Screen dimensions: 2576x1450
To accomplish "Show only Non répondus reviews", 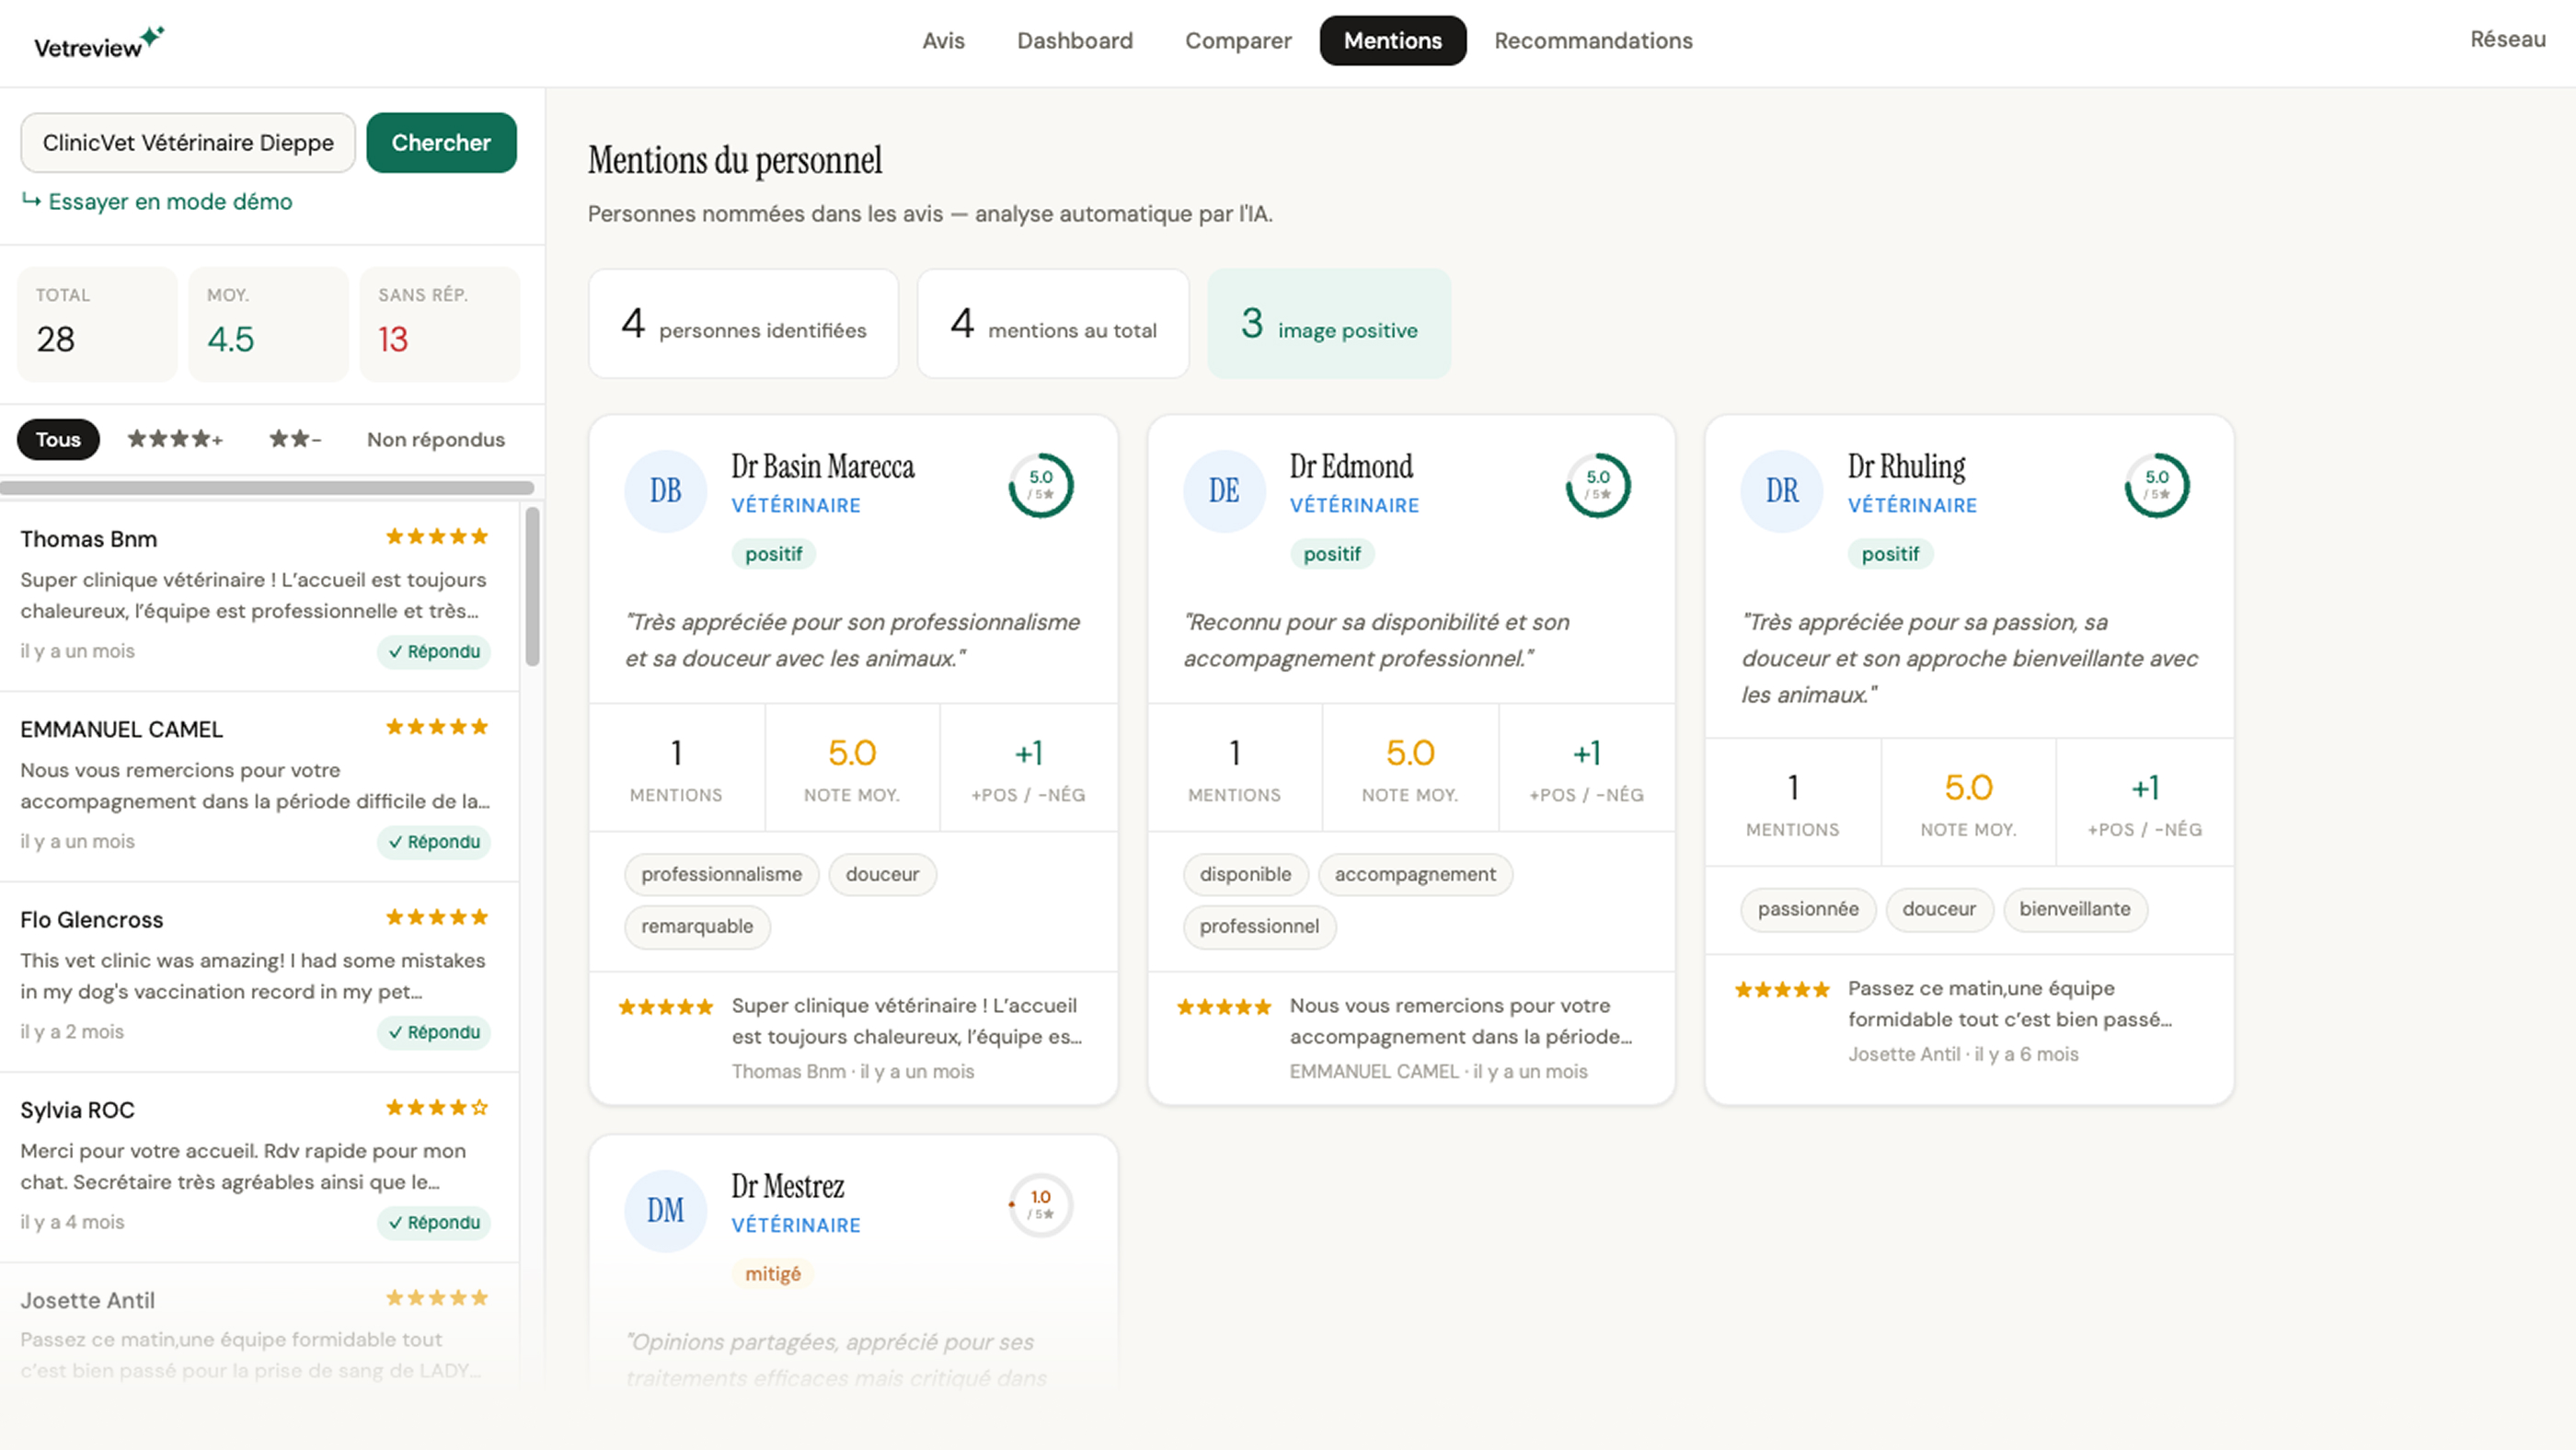I will click(x=436, y=439).
